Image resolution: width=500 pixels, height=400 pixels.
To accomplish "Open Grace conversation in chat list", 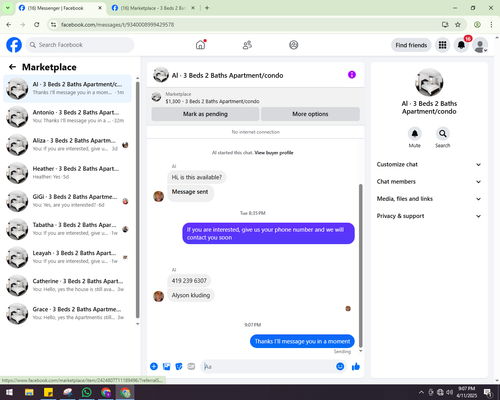I will [x=67, y=313].
